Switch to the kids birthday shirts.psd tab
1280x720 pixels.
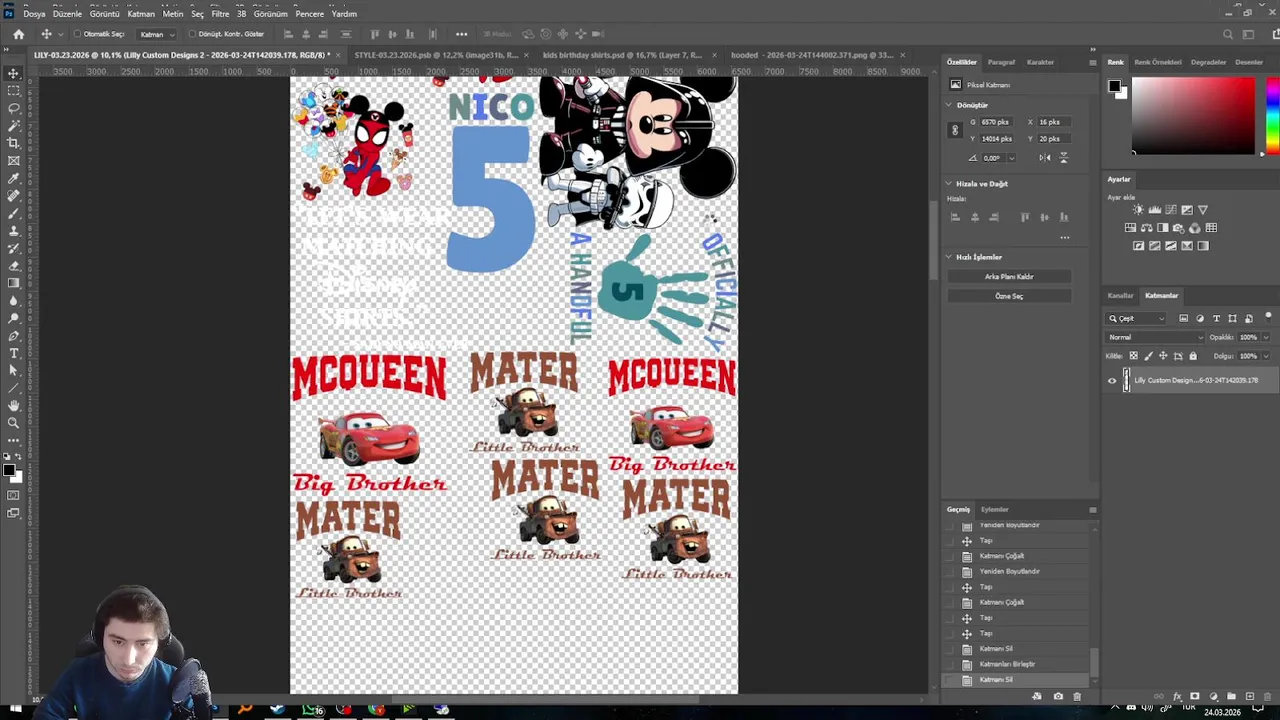622,55
